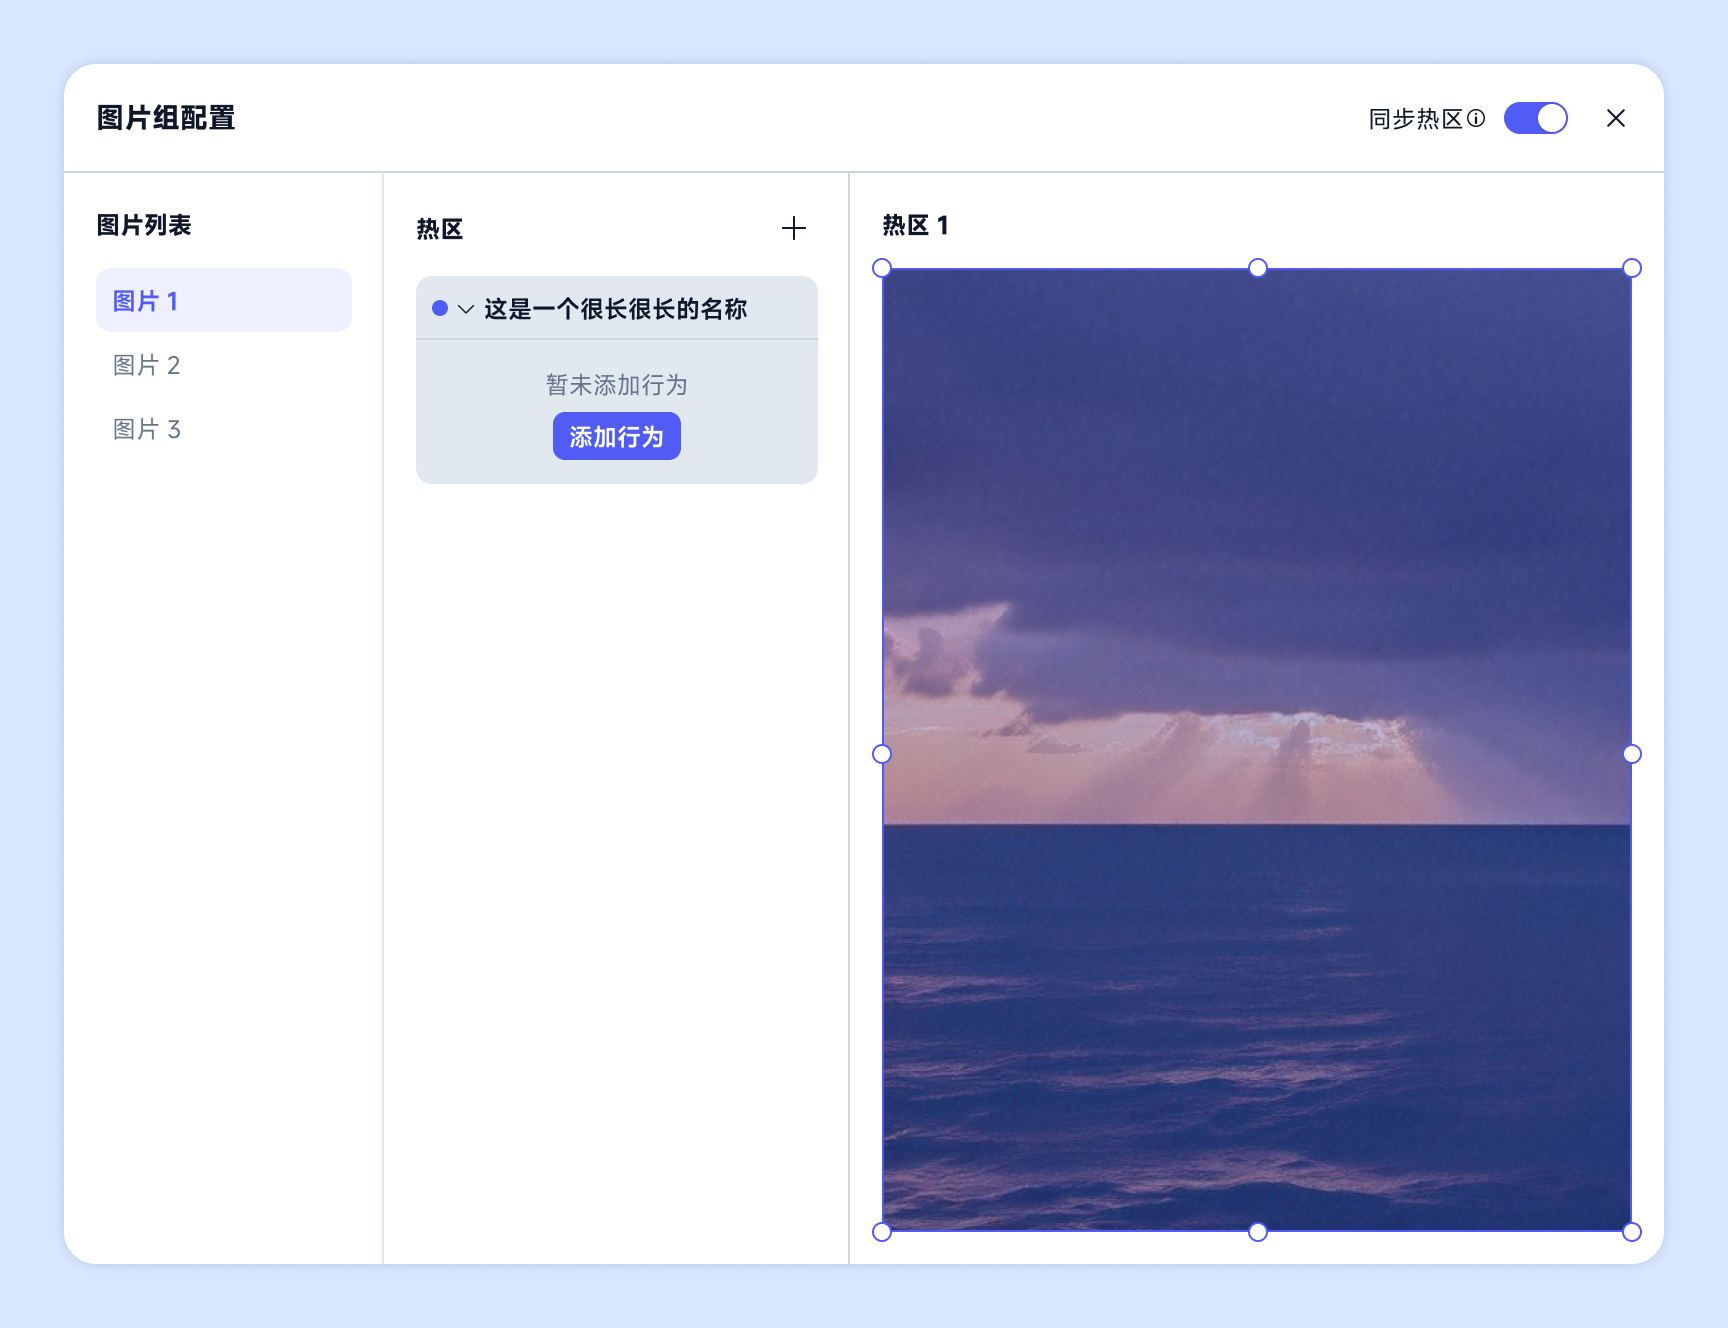Click the 暂未添加行为 placeholder text

click(x=617, y=385)
